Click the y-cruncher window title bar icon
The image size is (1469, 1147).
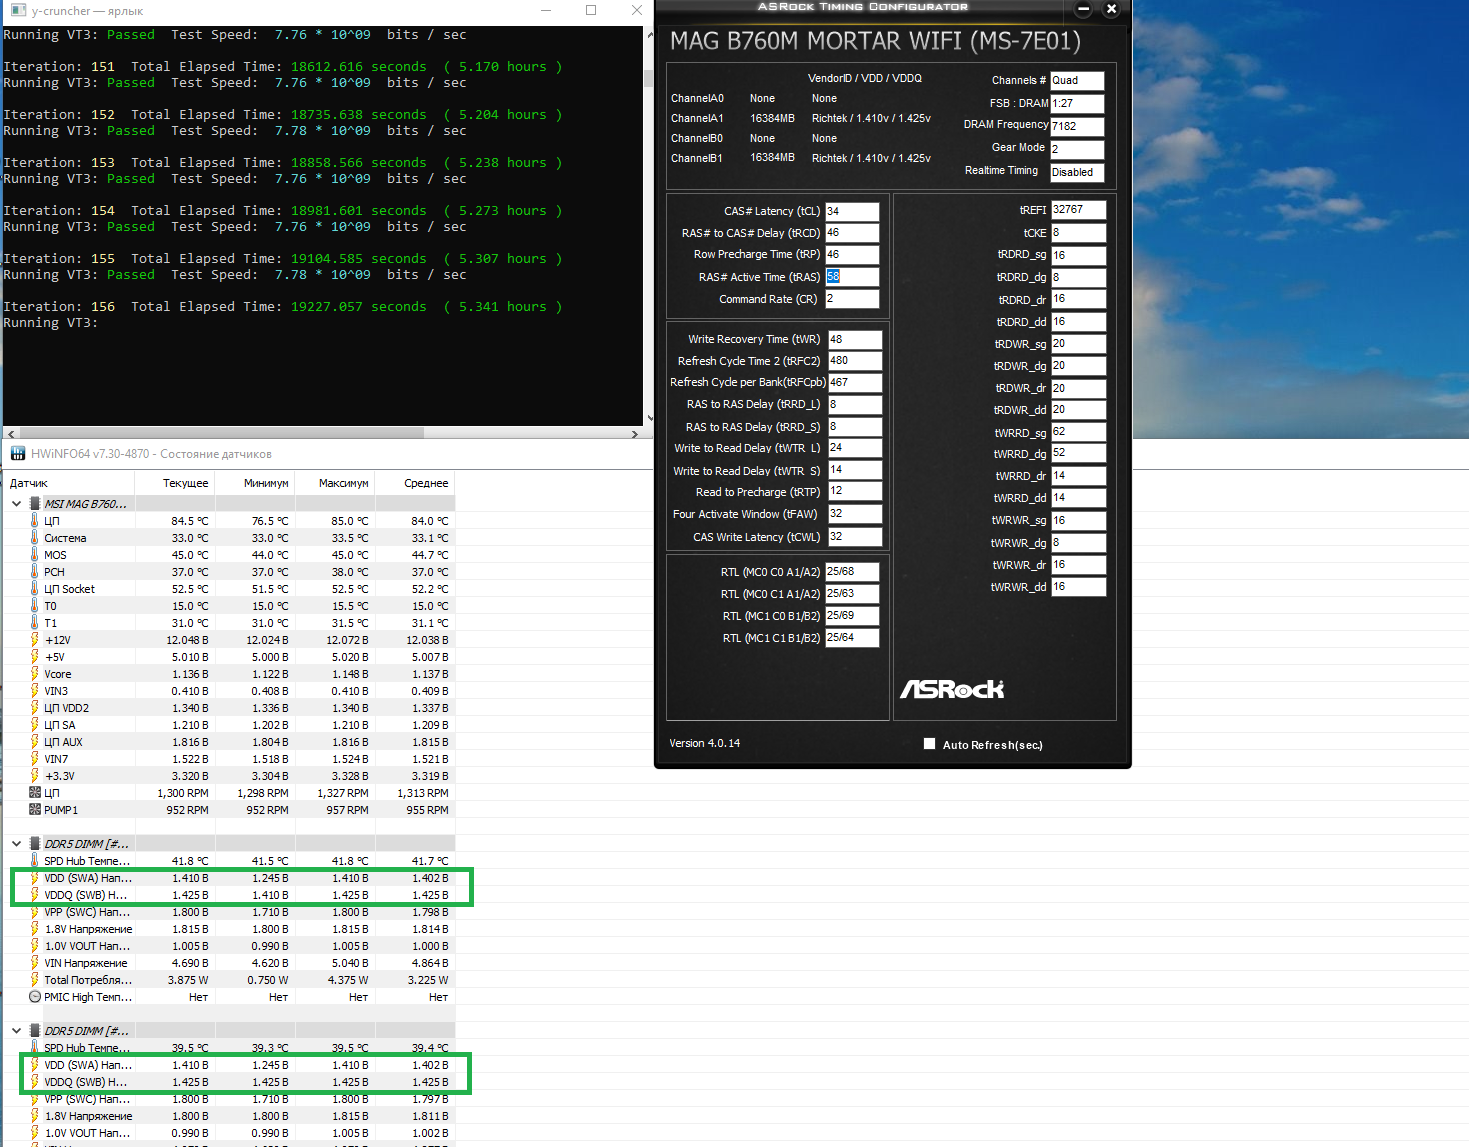click(x=17, y=10)
